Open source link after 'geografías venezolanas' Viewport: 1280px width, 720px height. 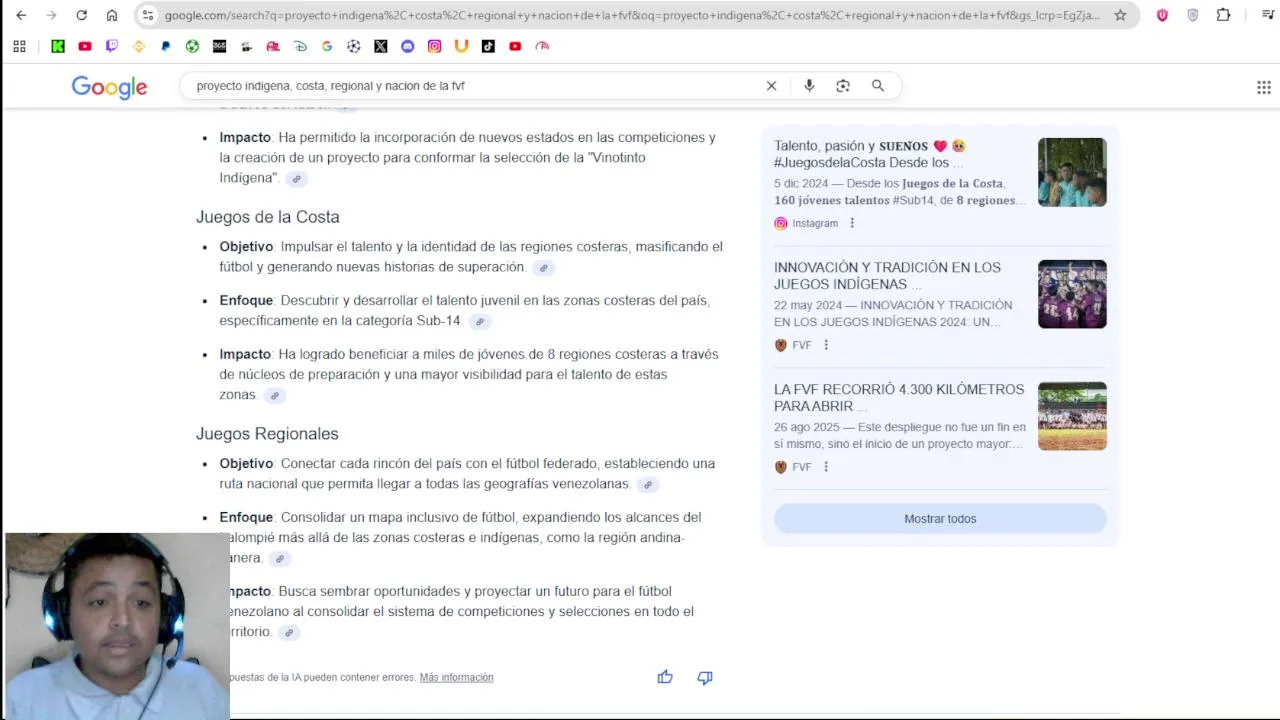coord(647,485)
